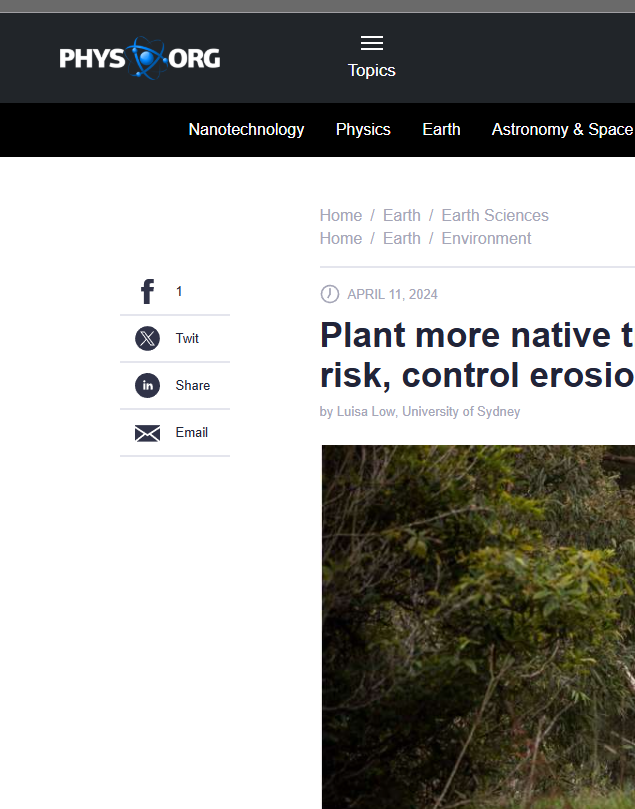This screenshot has height=809, width=635.
Task: Open the Environment breadcrumb link
Action: (x=486, y=239)
